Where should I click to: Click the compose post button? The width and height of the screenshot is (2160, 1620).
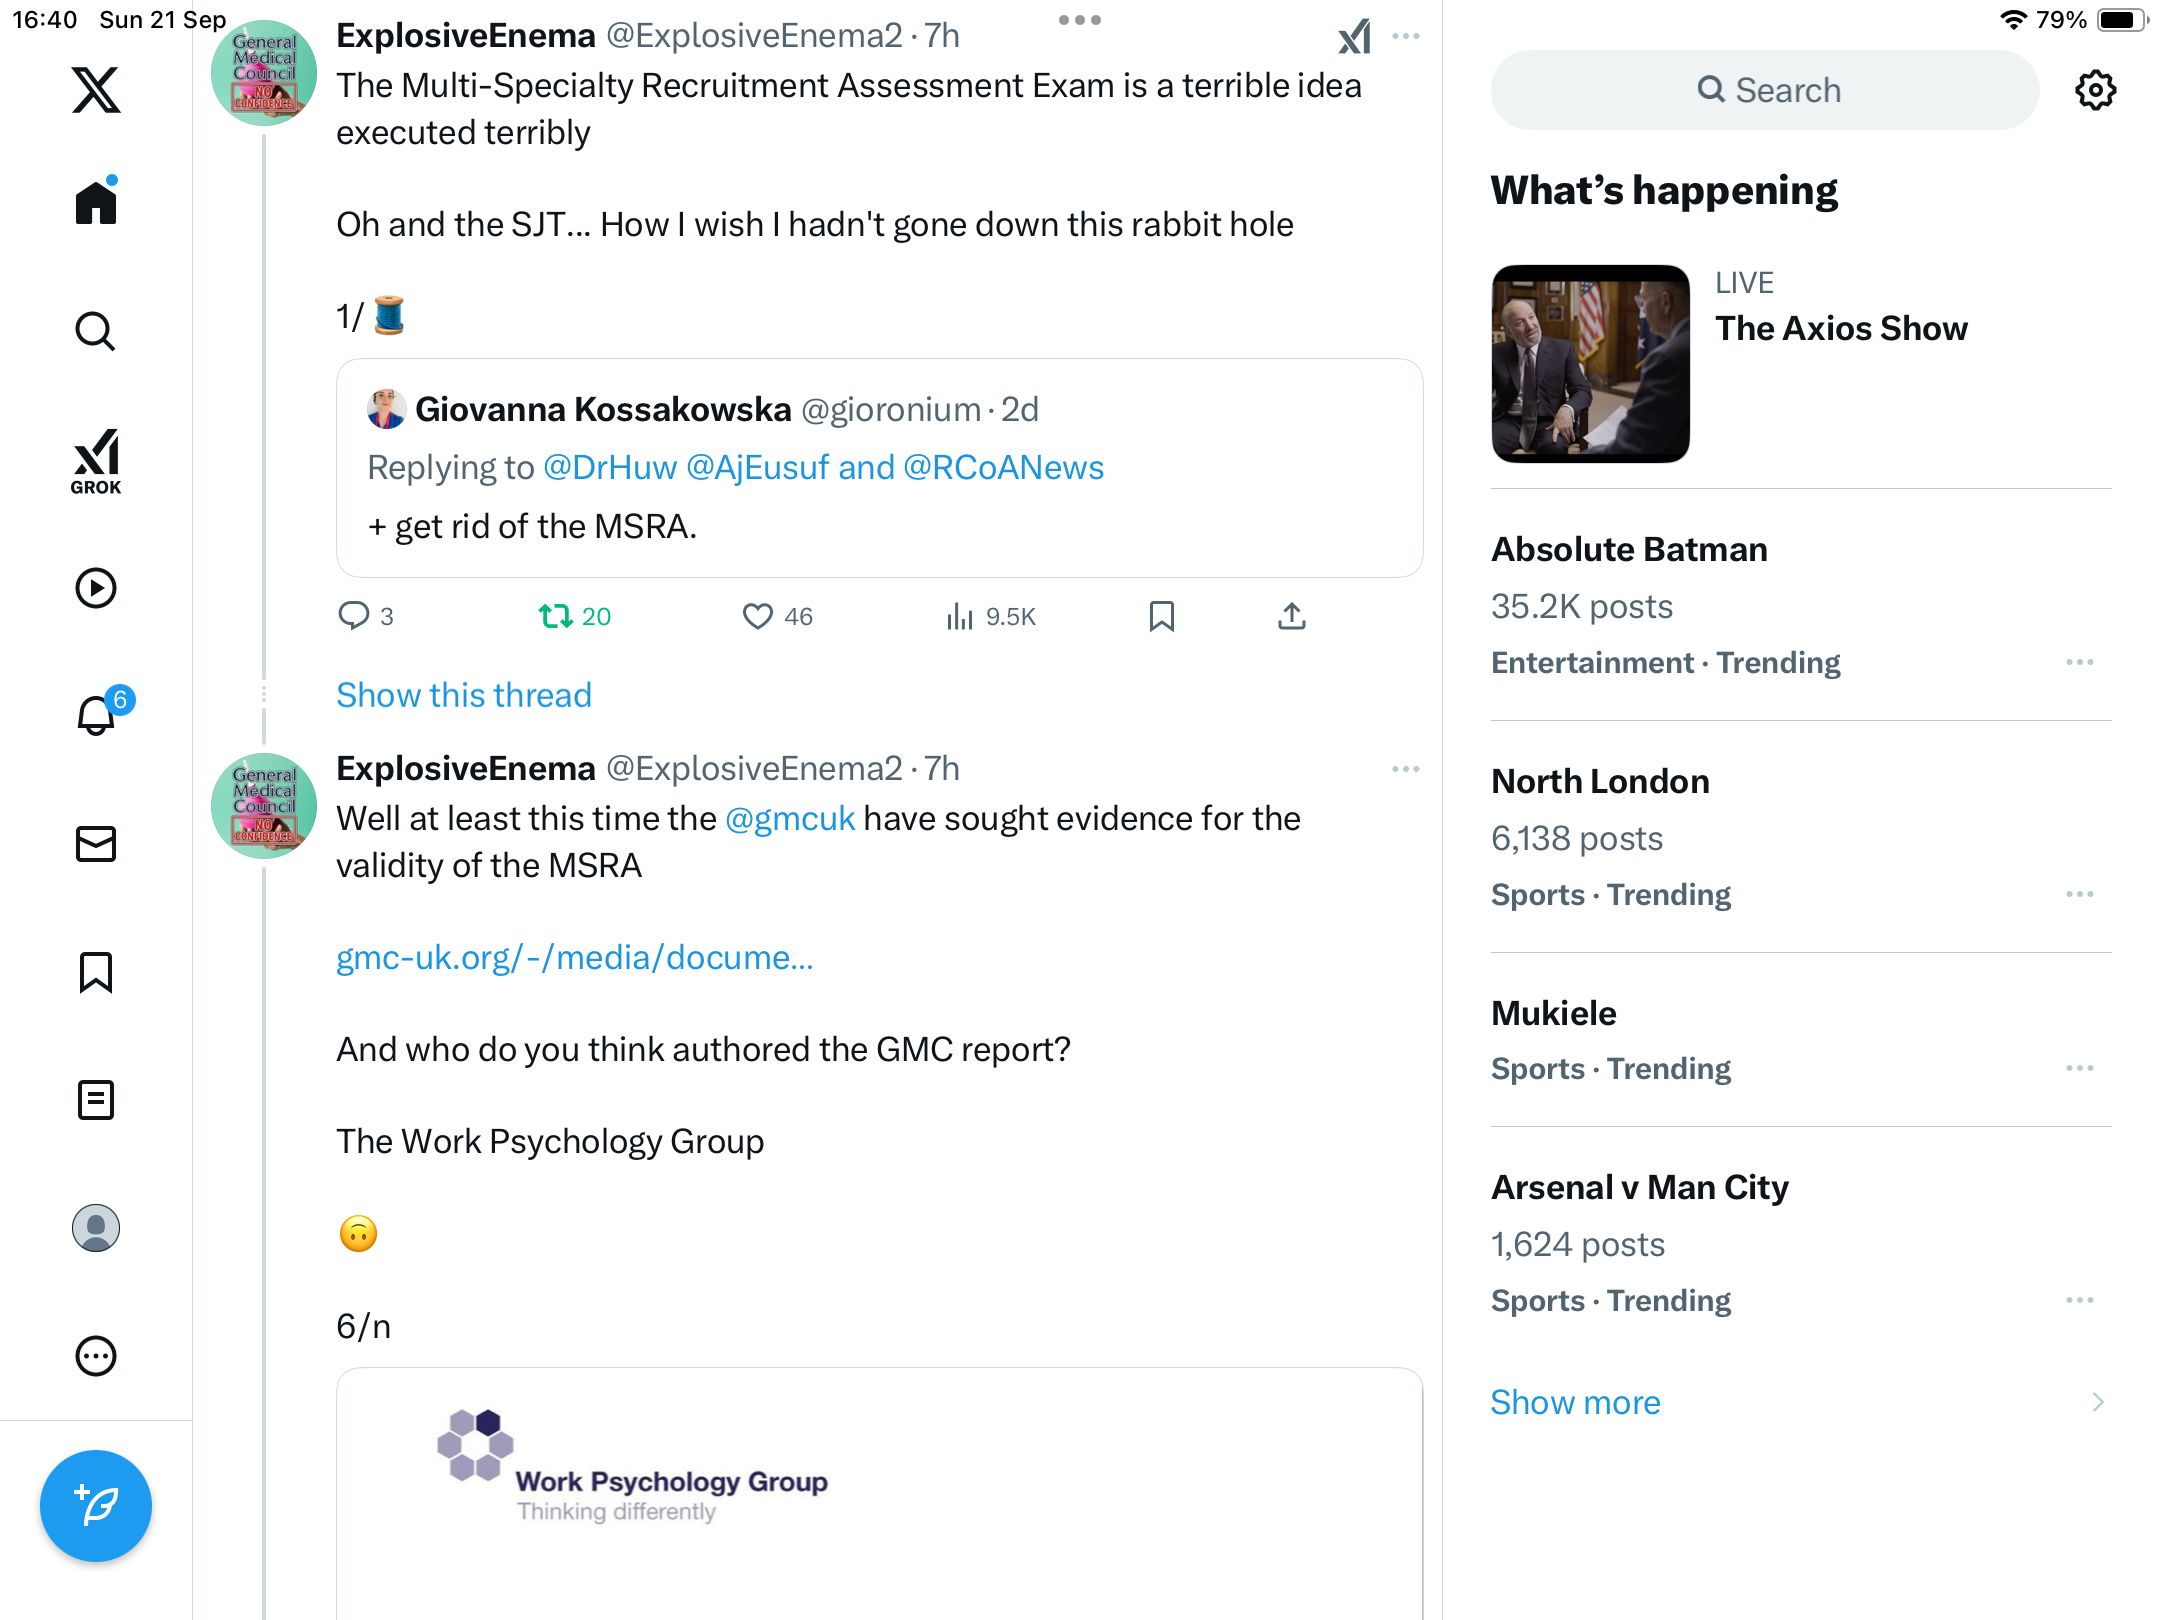tap(96, 1505)
